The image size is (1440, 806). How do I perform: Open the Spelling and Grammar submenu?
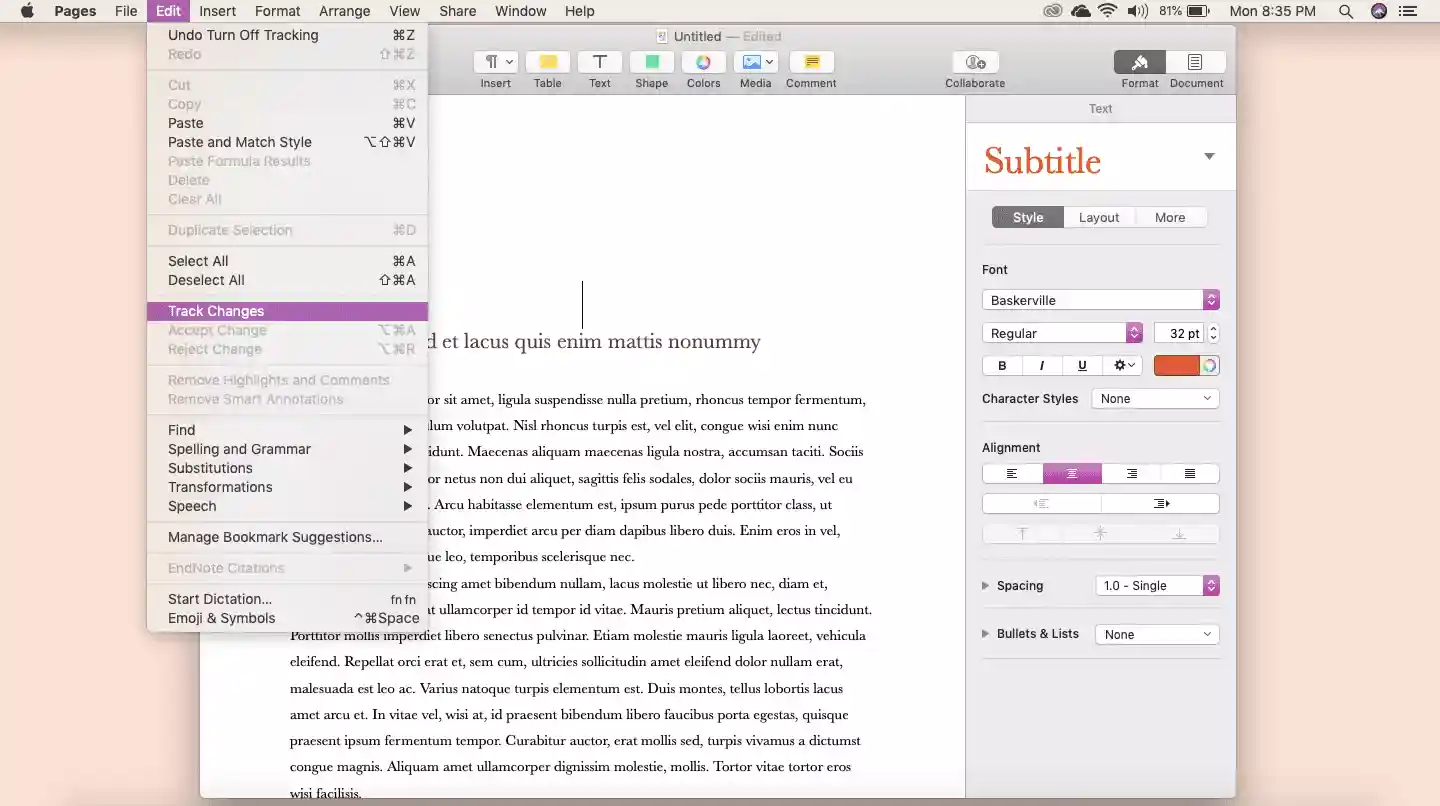(288, 449)
